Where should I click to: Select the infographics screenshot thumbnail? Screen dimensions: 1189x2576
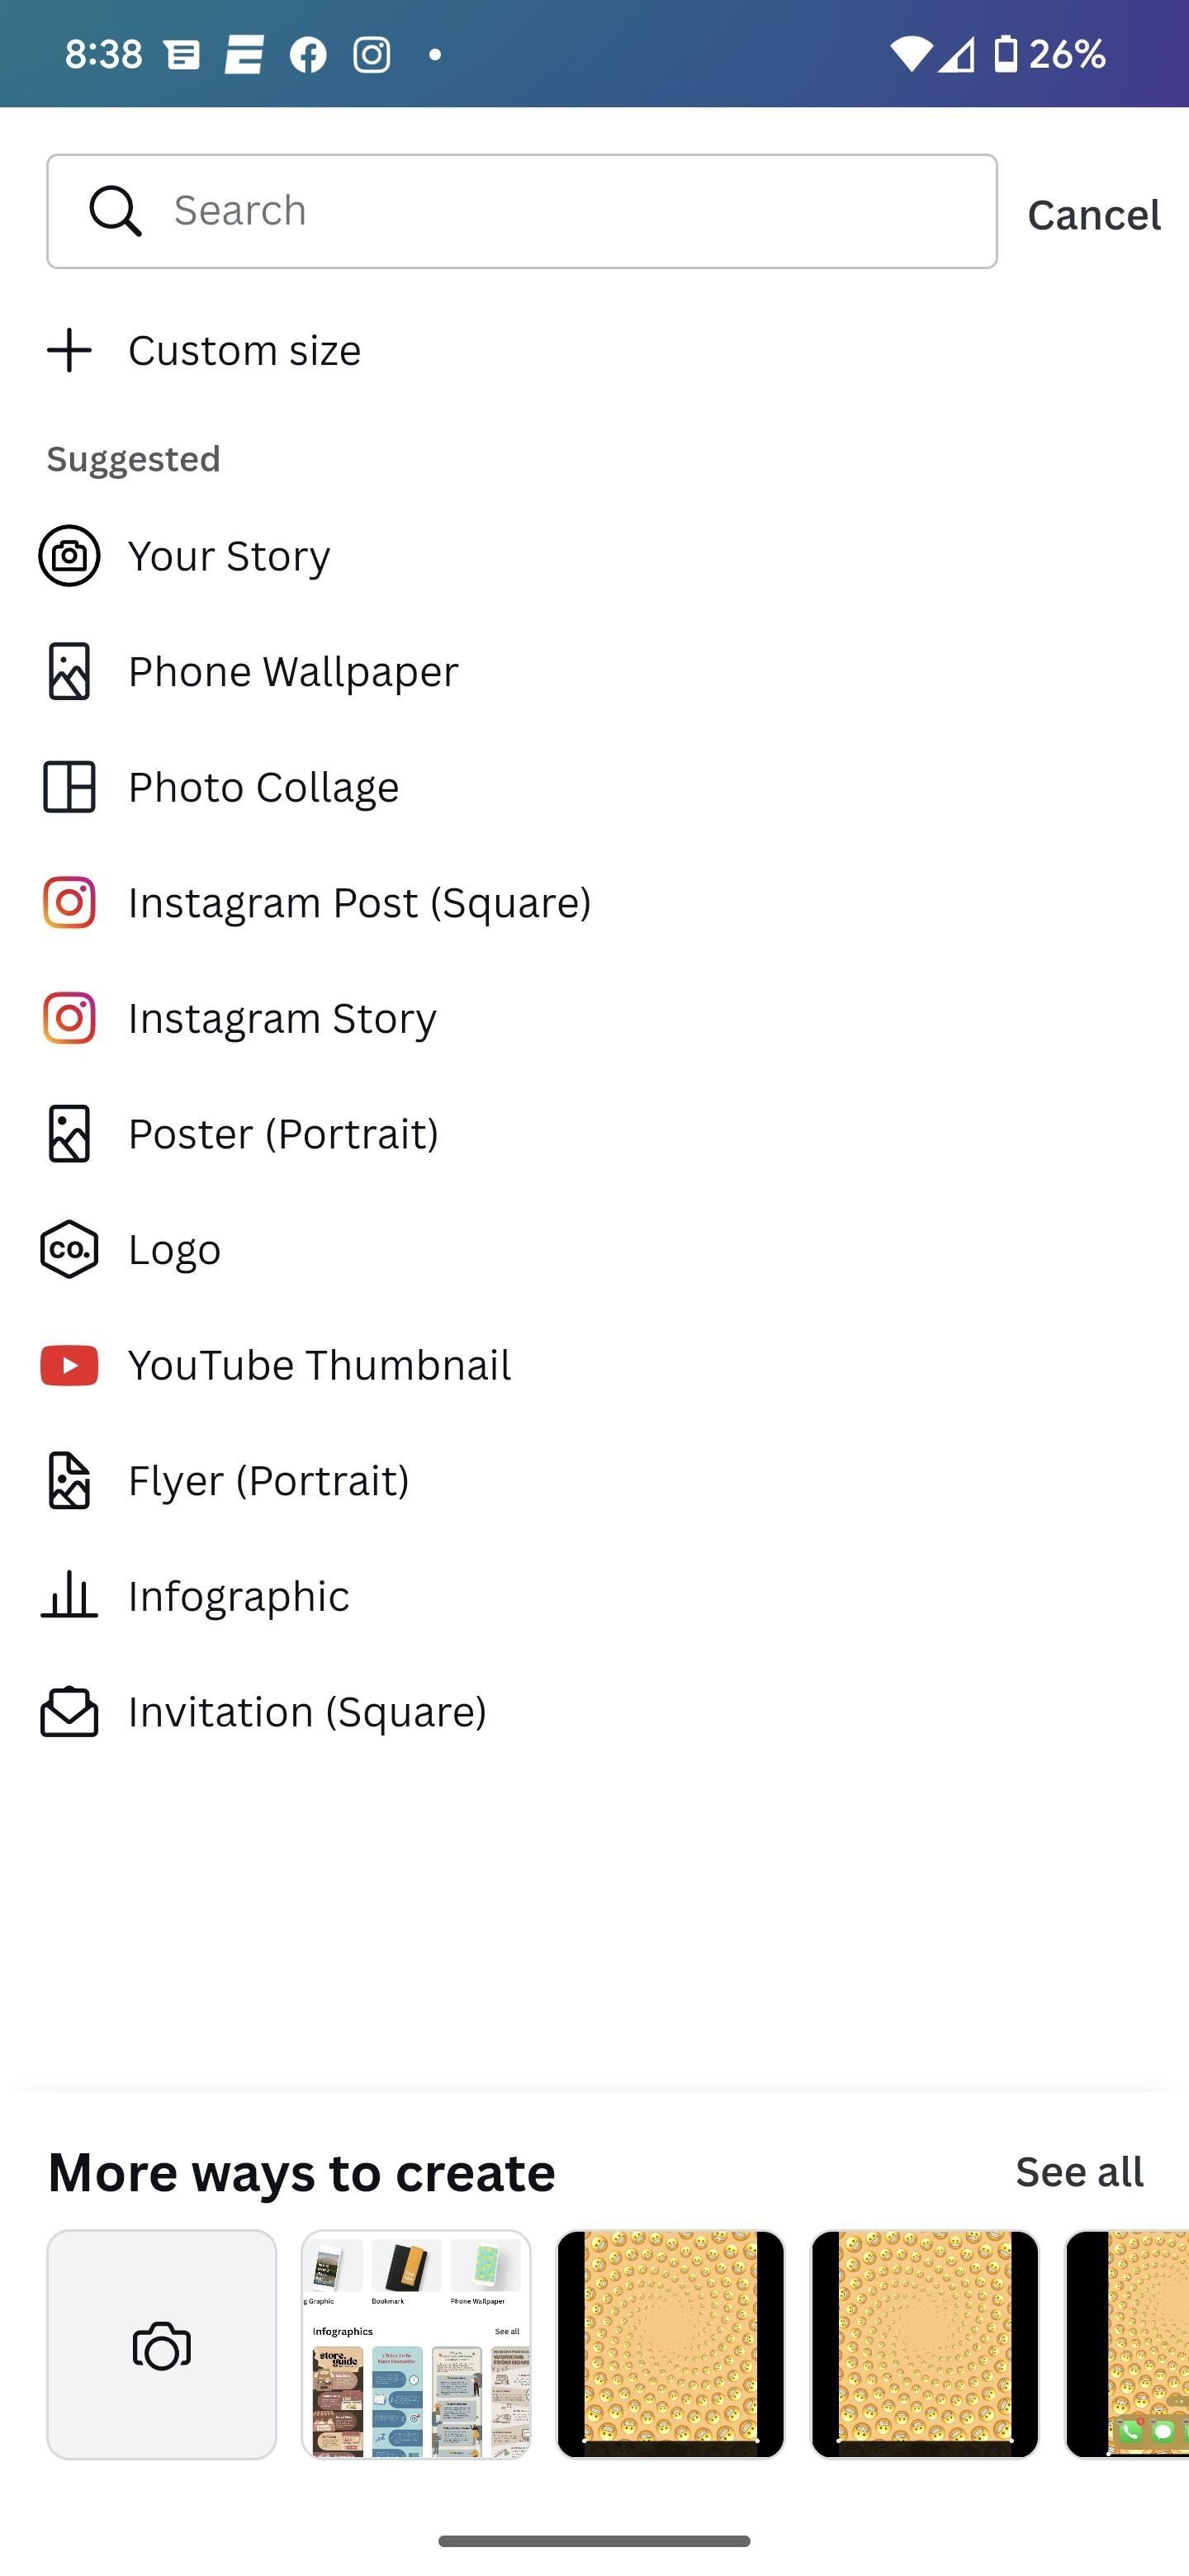[x=416, y=2344]
